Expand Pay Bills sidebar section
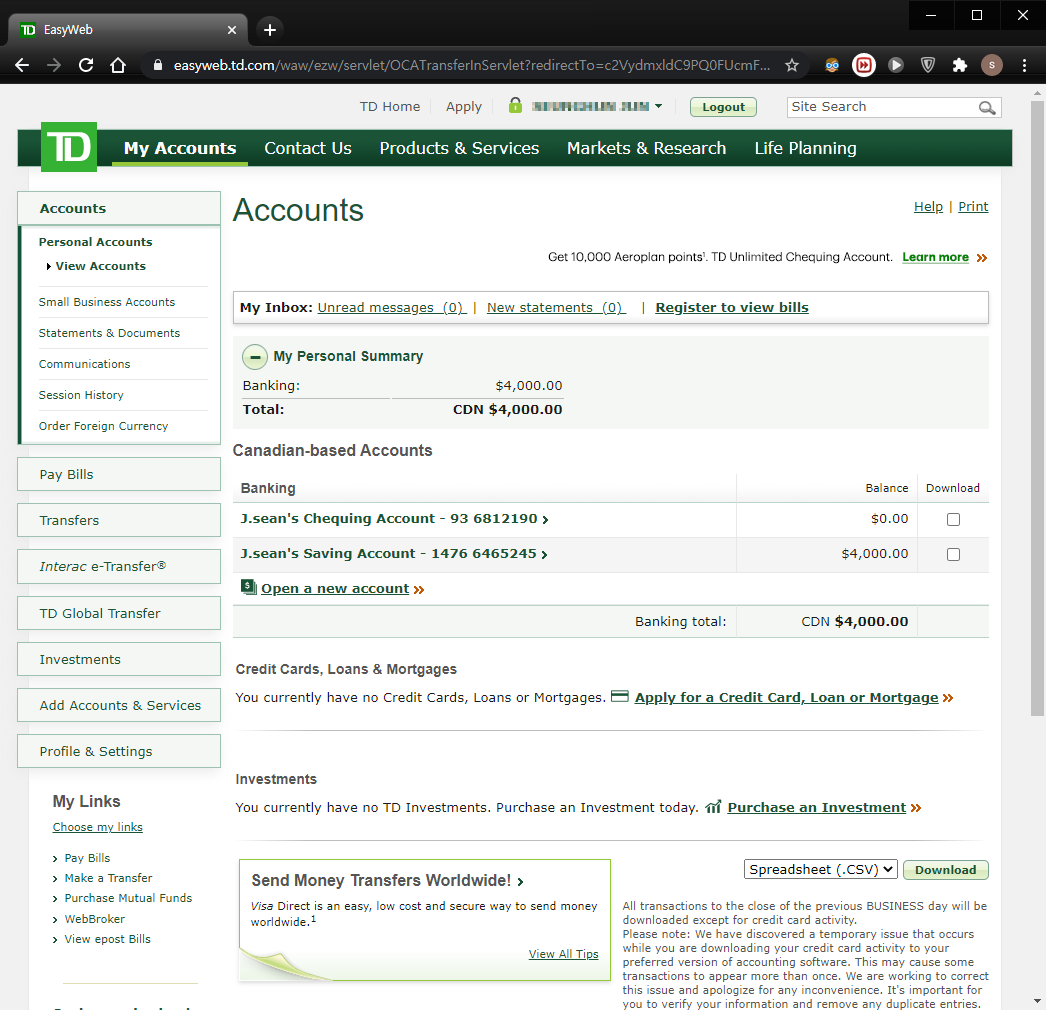 pos(119,474)
